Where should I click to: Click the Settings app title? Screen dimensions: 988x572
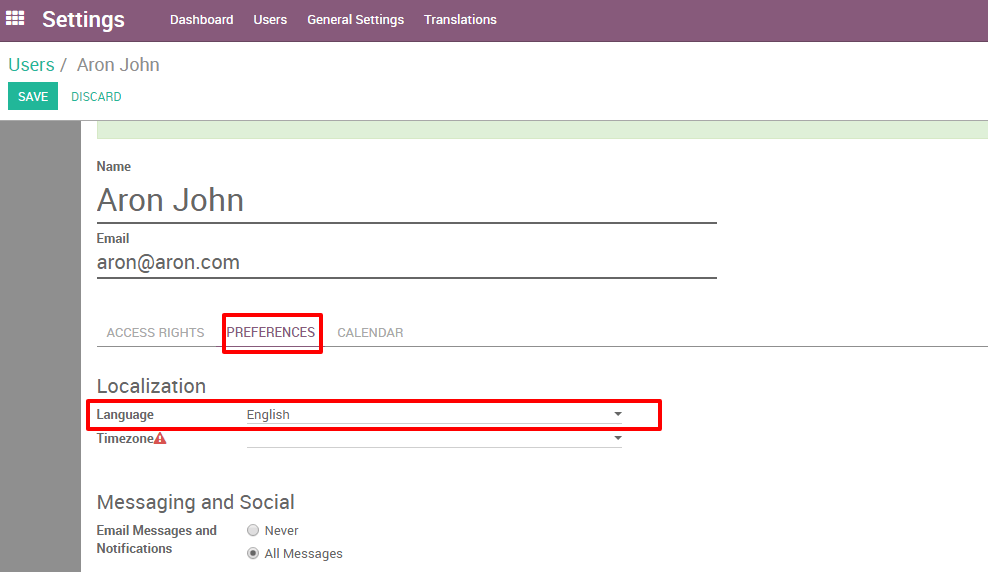click(83, 20)
